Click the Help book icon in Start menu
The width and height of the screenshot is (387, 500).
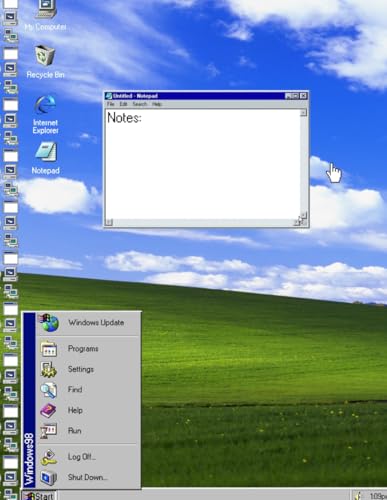point(48,410)
